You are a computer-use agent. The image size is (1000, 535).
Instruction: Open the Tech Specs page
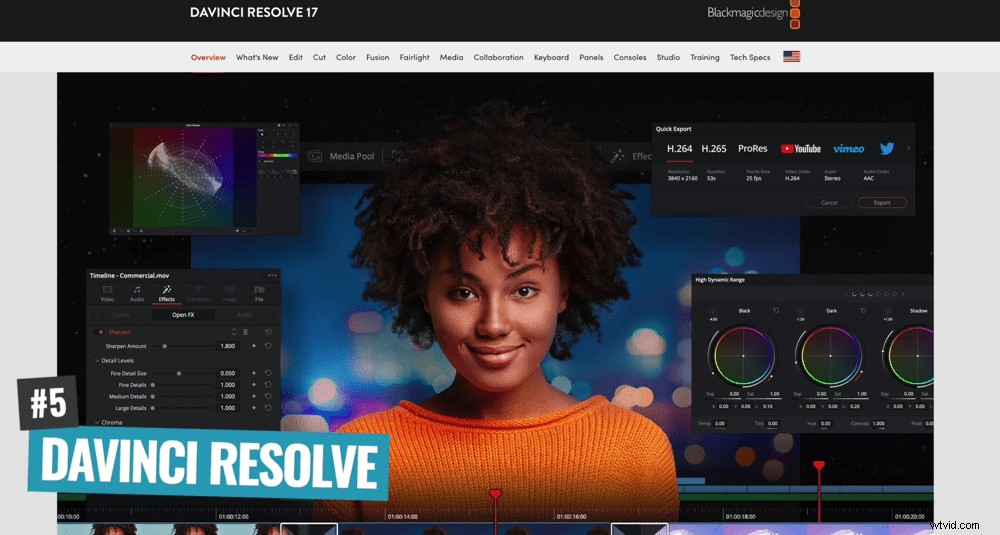click(750, 57)
